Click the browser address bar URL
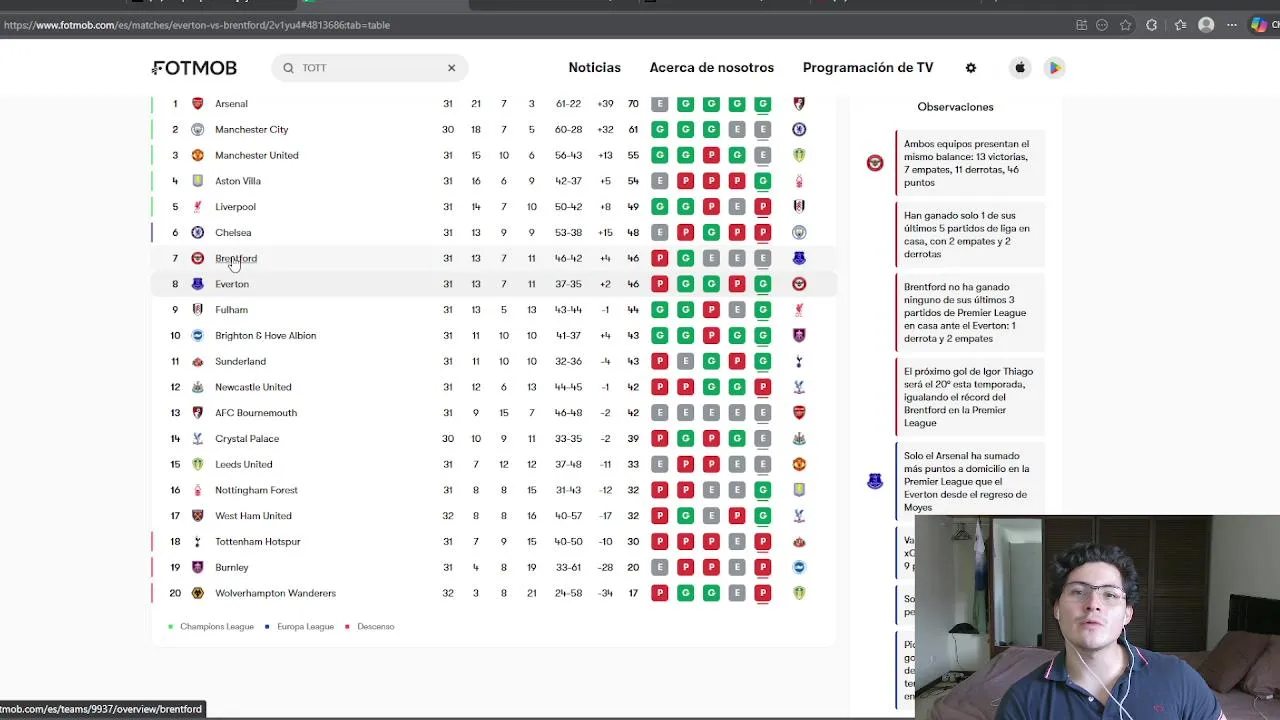The width and height of the screenshot is (1280, 720). click(197, 25)
